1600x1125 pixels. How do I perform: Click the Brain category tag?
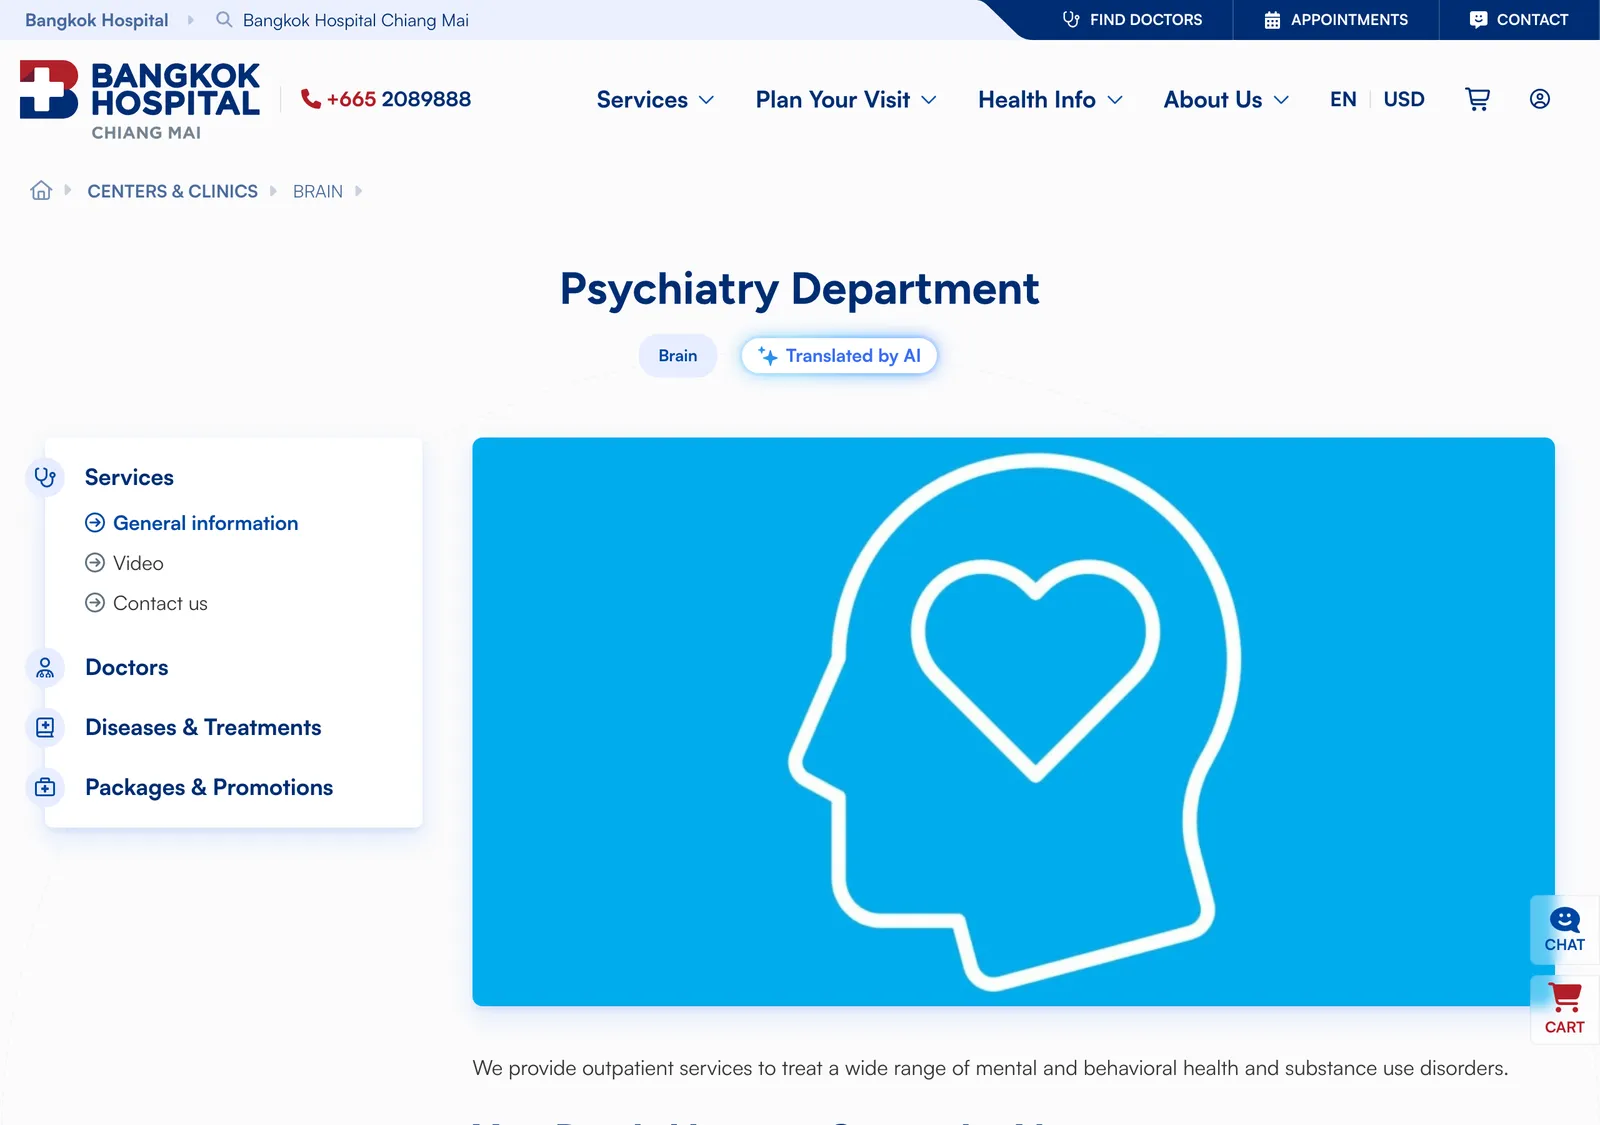[678, 355]
